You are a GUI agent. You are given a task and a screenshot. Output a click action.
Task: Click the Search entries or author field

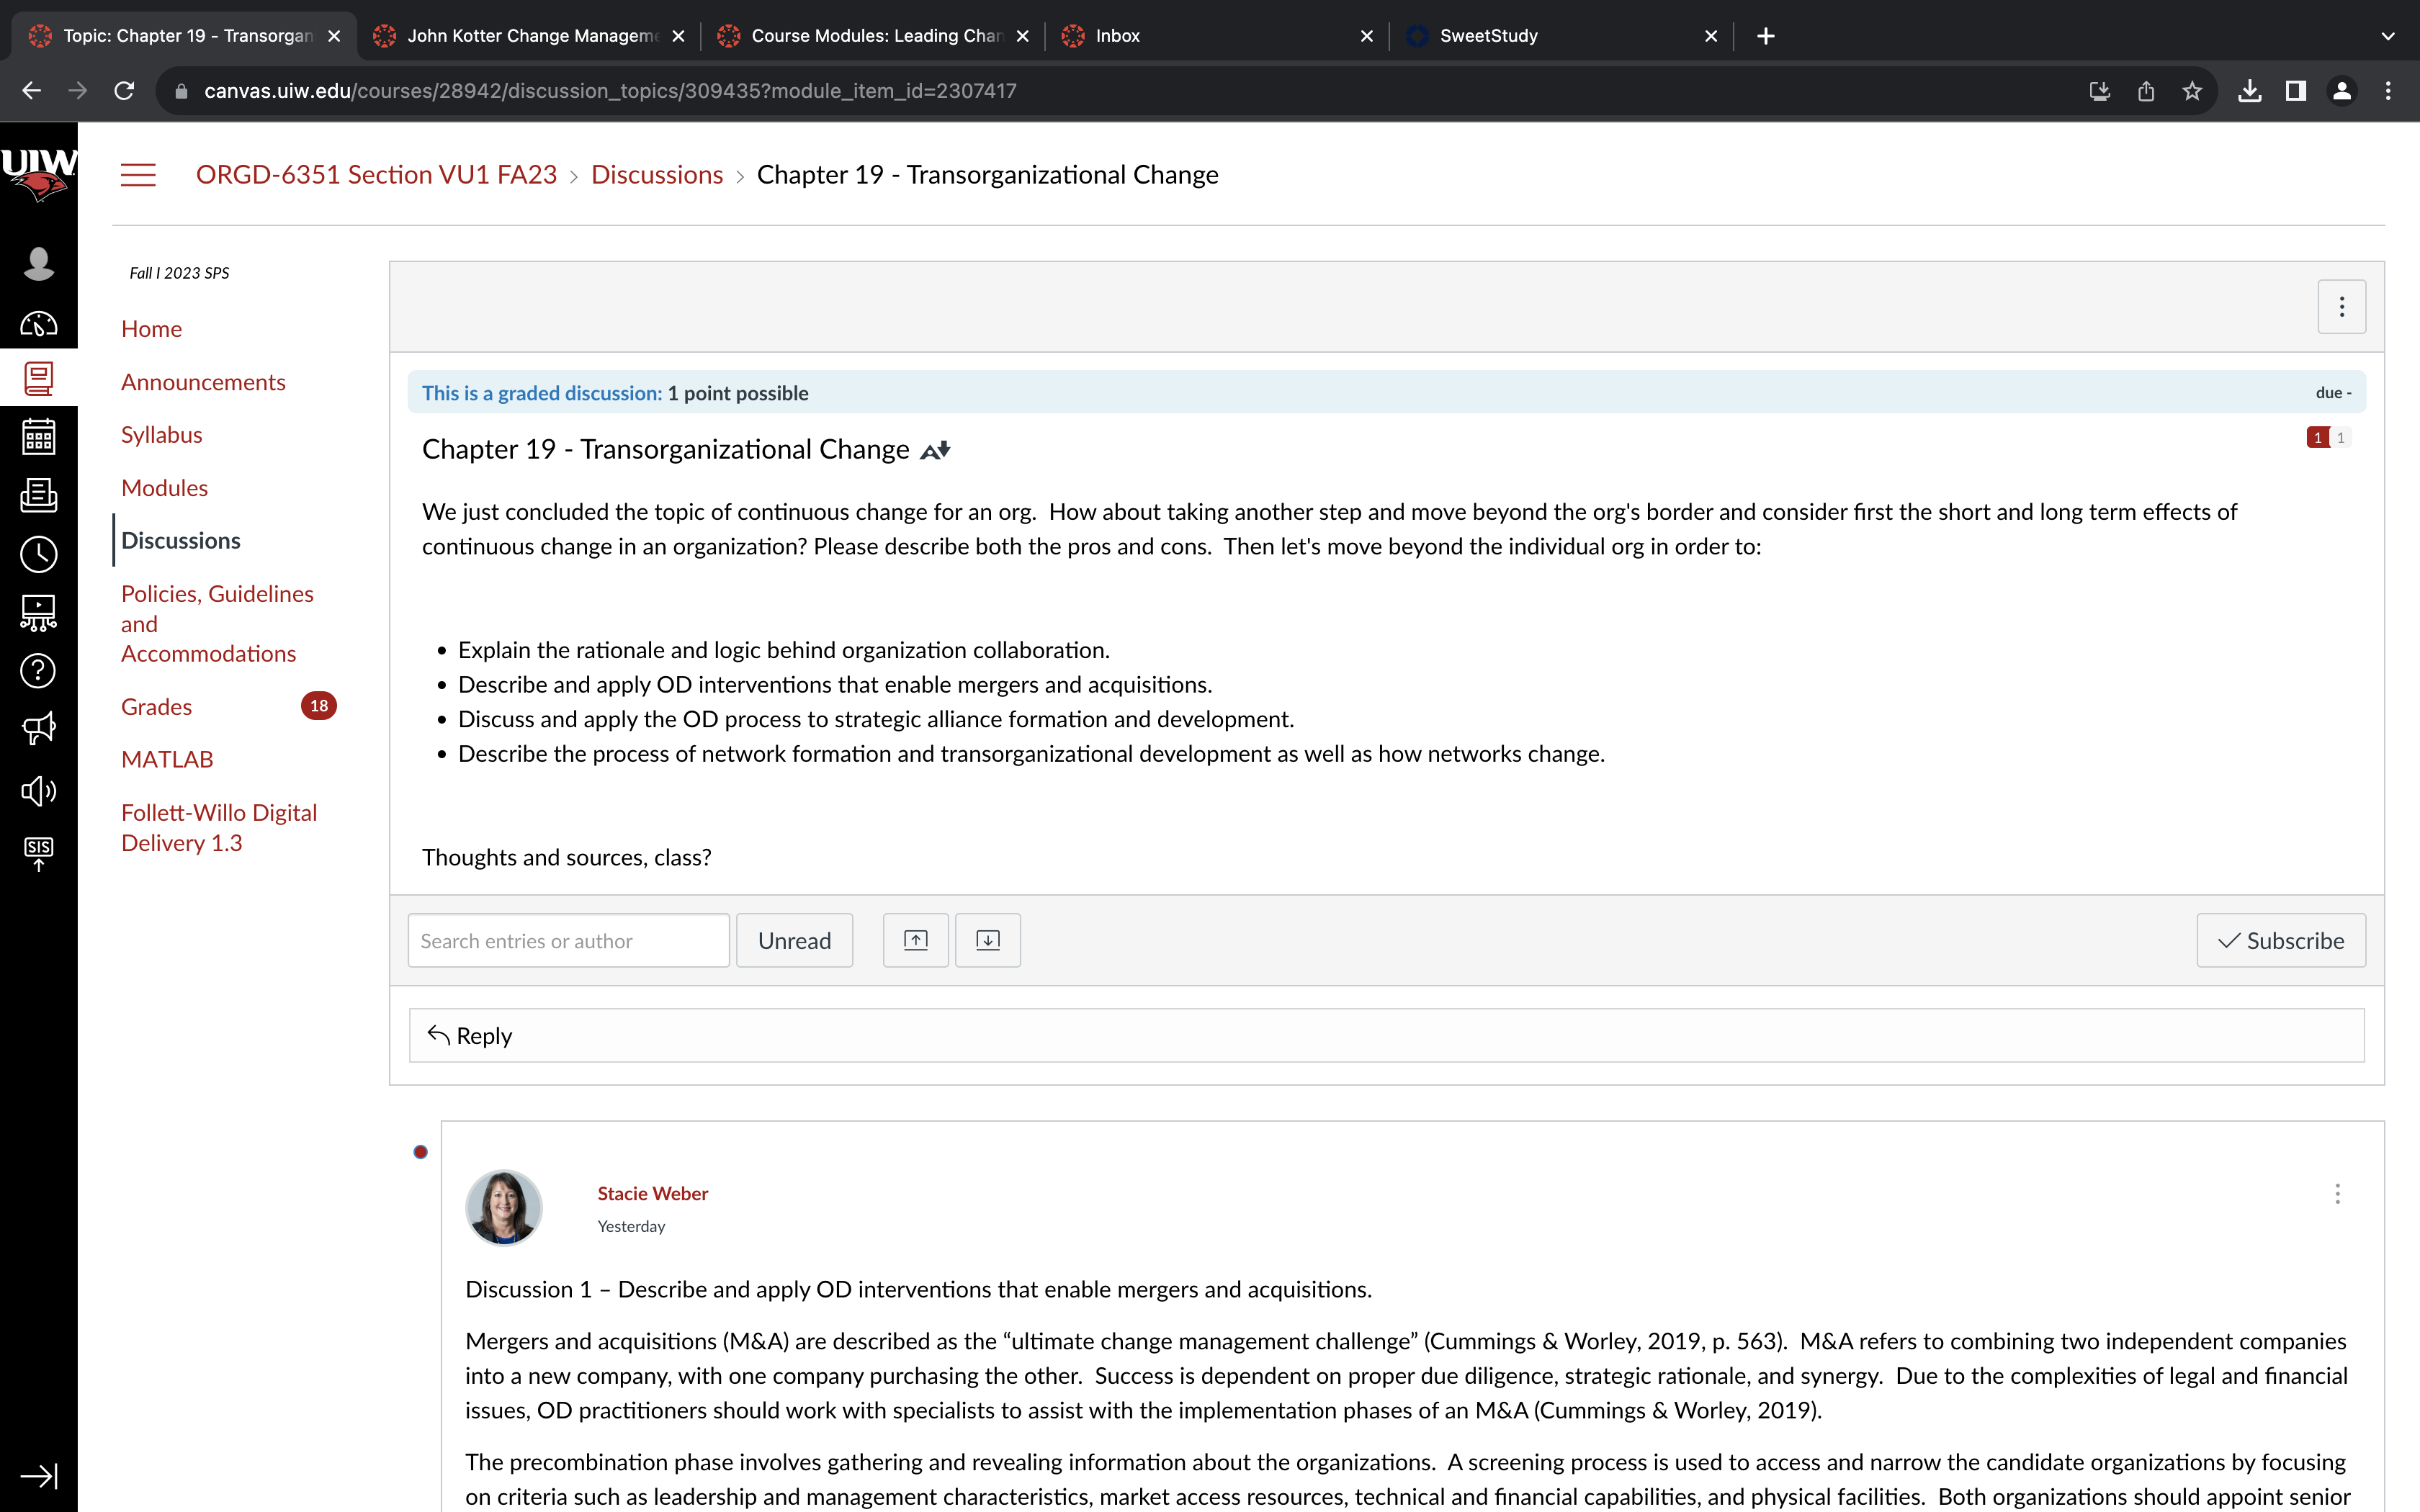click(x=568, y=940)
